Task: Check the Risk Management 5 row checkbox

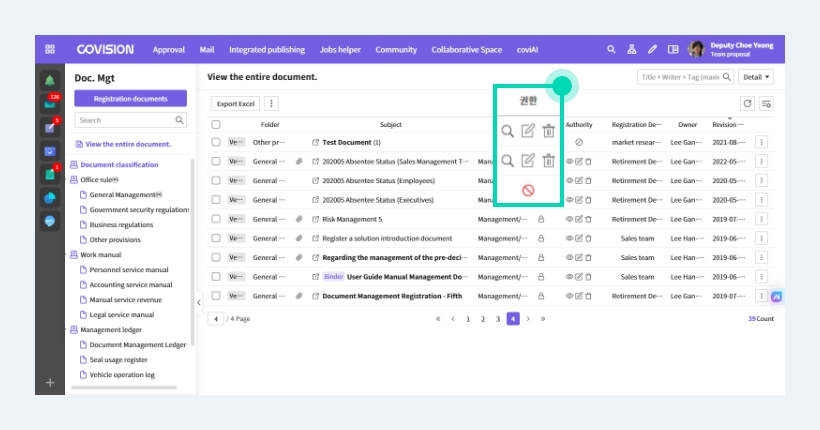Action: (216, 219)
